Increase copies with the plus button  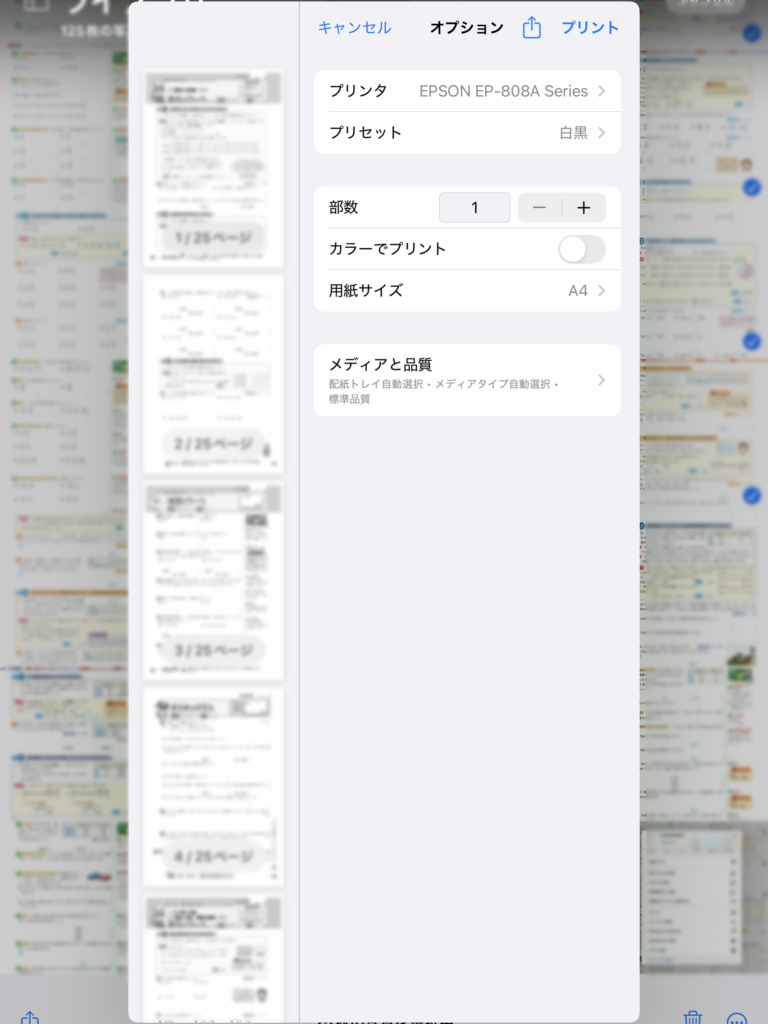click(584, 208)
